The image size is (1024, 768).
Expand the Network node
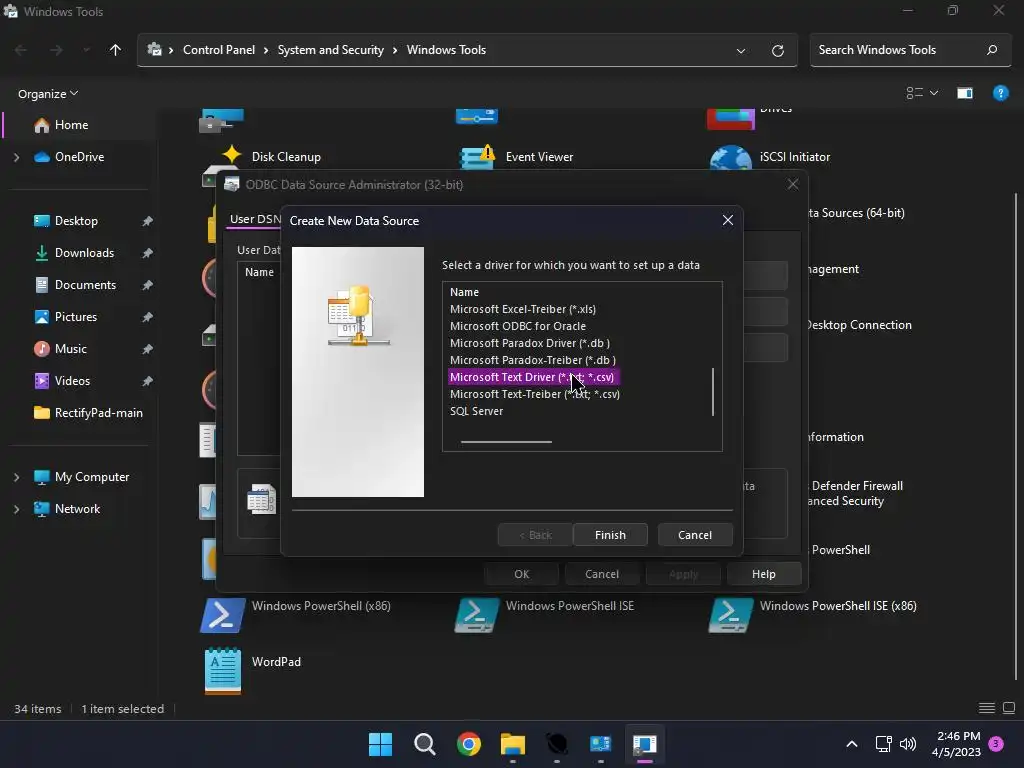tap(17, 509)
